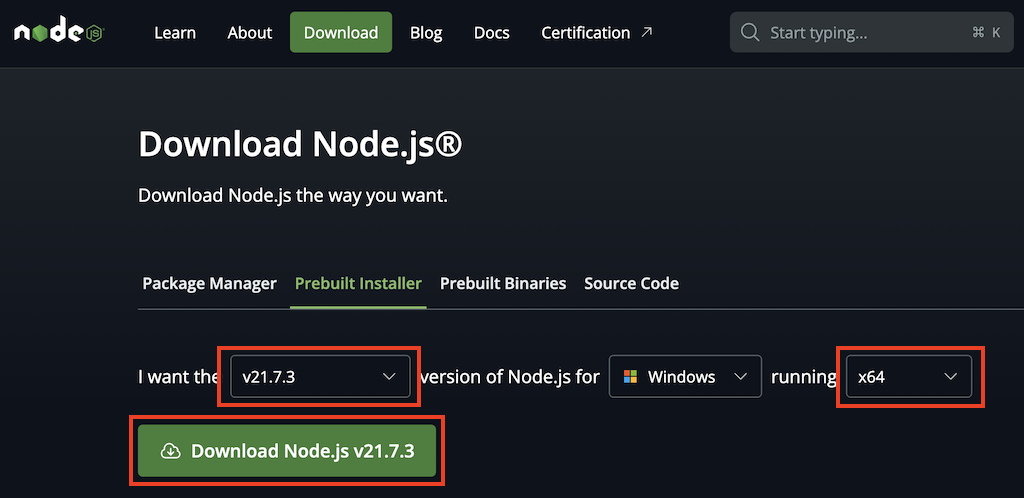1024x498 pixels.
Task: Open the v21.7.3 version dropdown
Action: [320, 377]
